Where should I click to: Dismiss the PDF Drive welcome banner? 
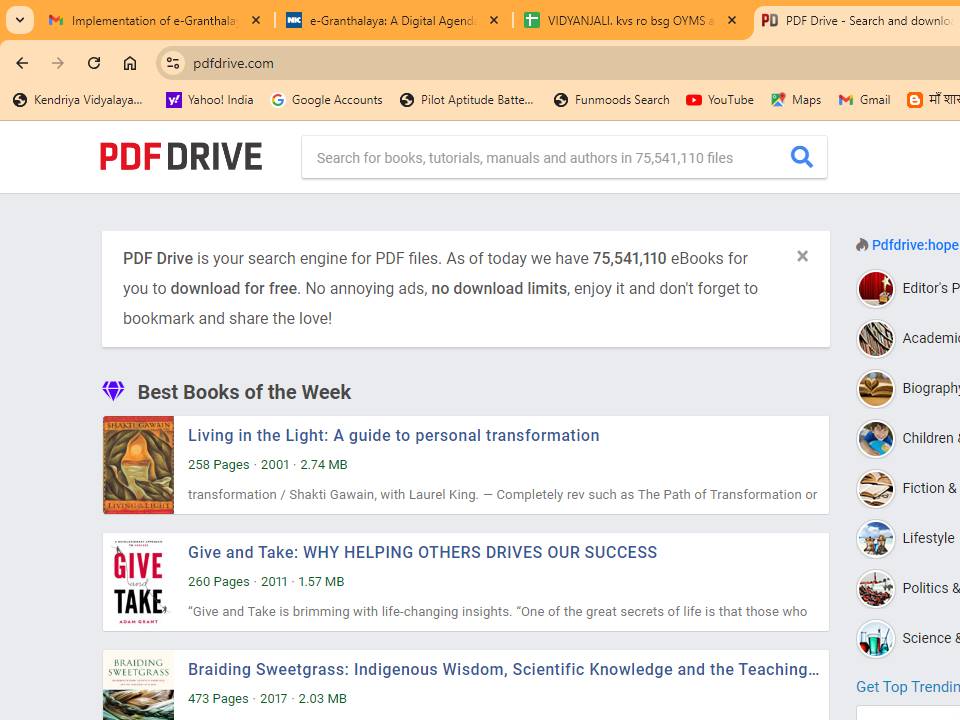tap(802, 257)
